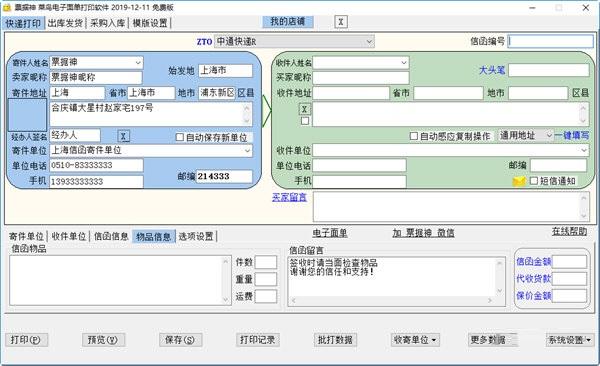Open the 中通快递 courier dropdown
Viewport: 600px width, 366px height.
tap(294, 41)
